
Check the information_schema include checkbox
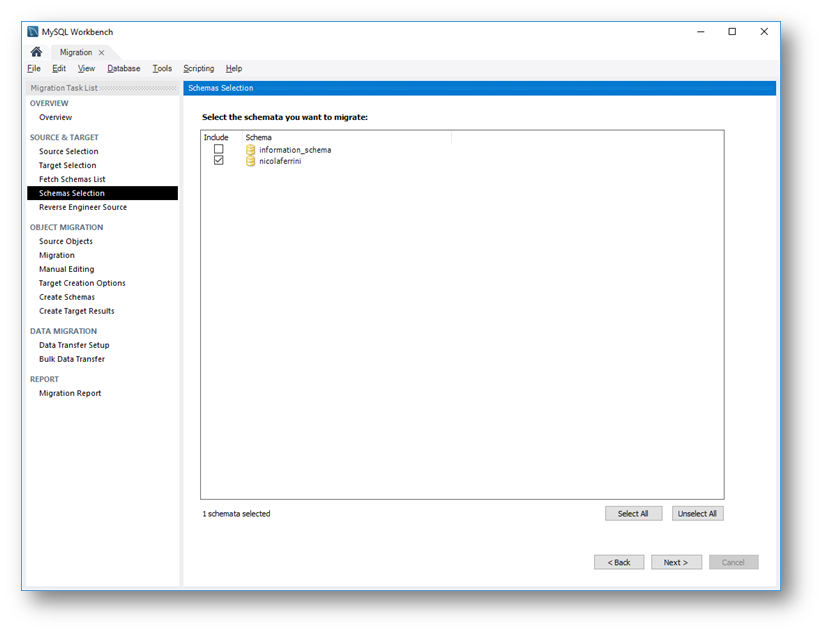coord(218,149)
